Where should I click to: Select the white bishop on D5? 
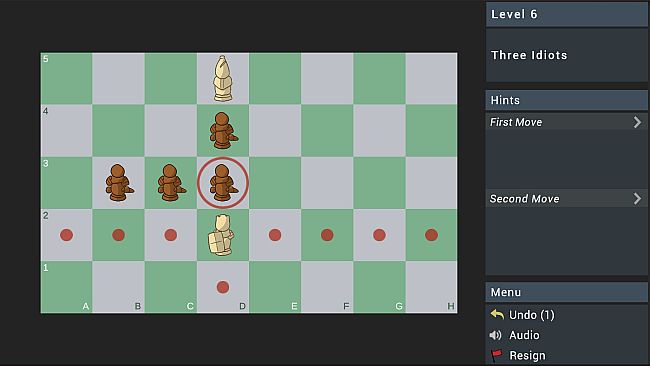tap(223, 78)
